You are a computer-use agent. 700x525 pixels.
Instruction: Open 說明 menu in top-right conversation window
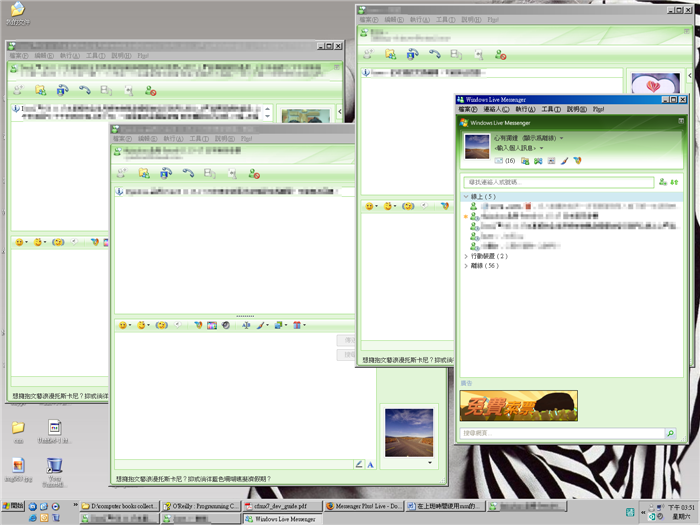point(471,20)
